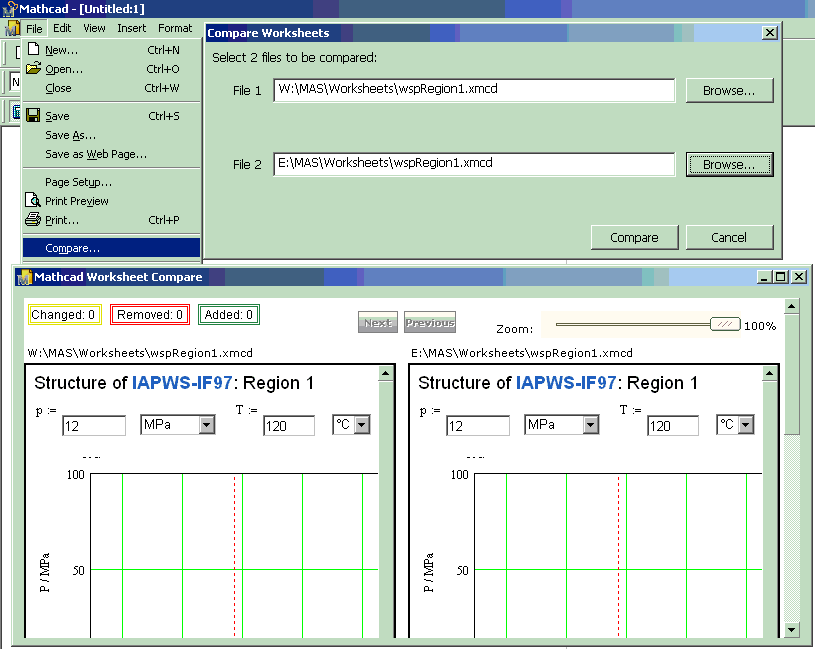Click scroll-up arrow of outer compare scrollbar
The width and height of the screenshot is (815, 649).
point(792,306)
